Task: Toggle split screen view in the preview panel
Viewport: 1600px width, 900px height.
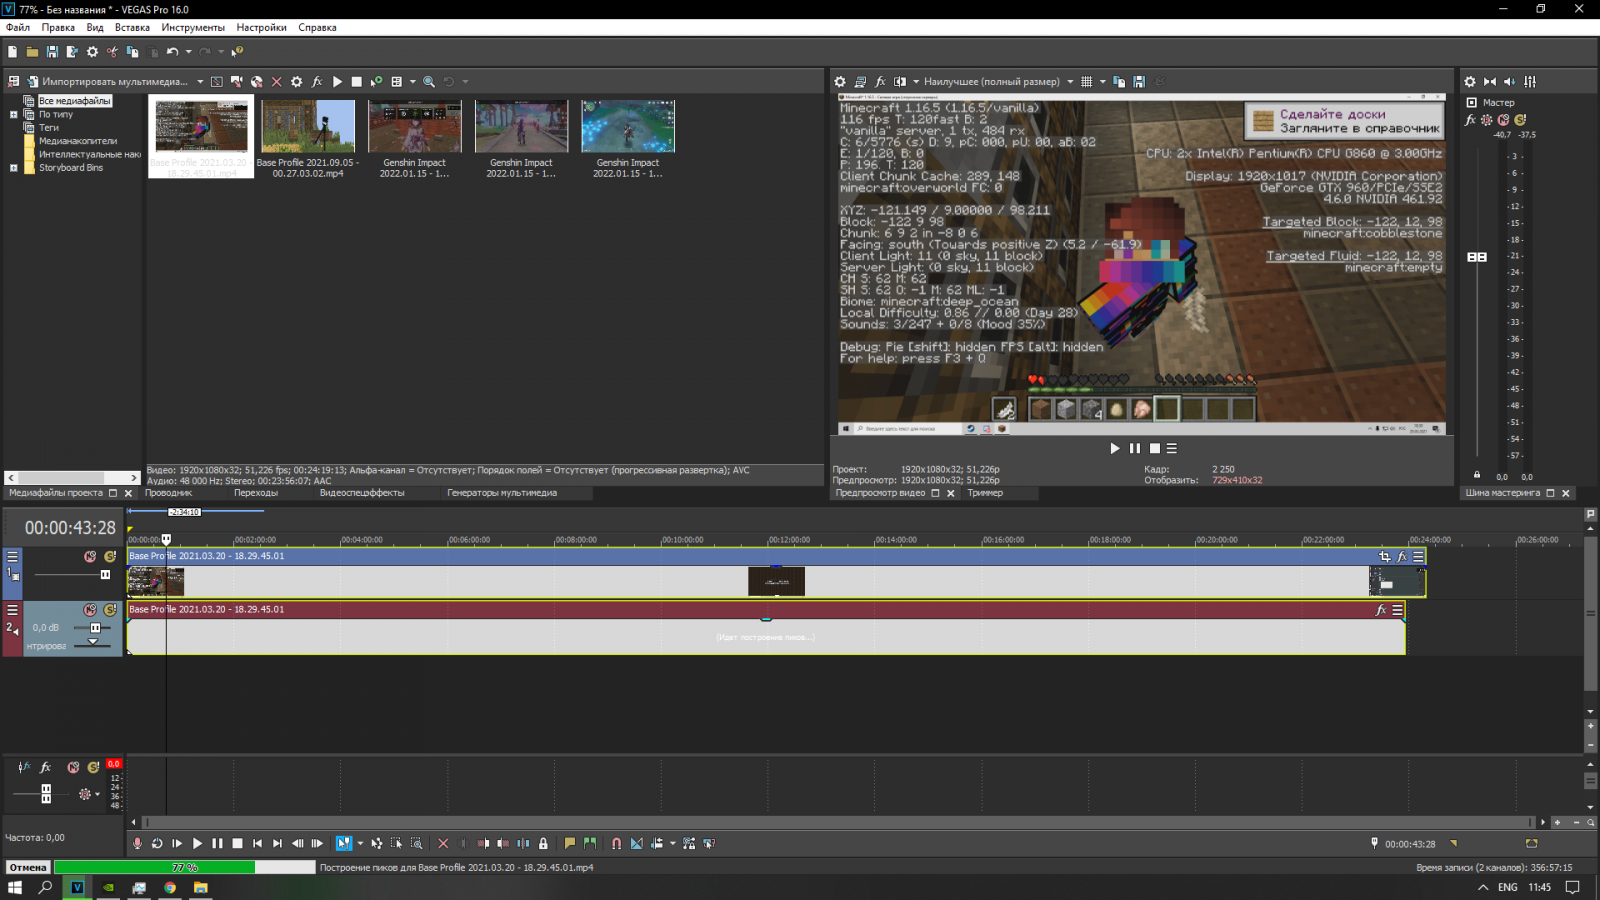Action: (x=900, y=82)
